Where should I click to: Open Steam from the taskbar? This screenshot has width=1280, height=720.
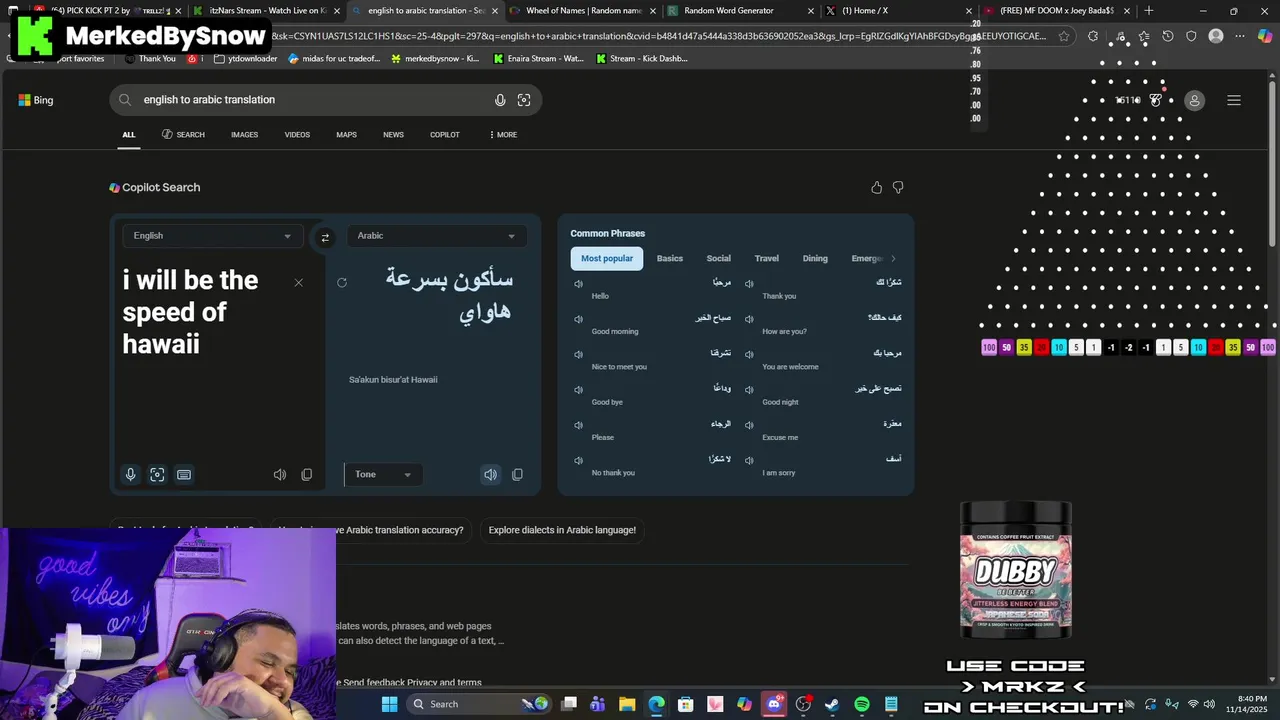pos(832,705)
